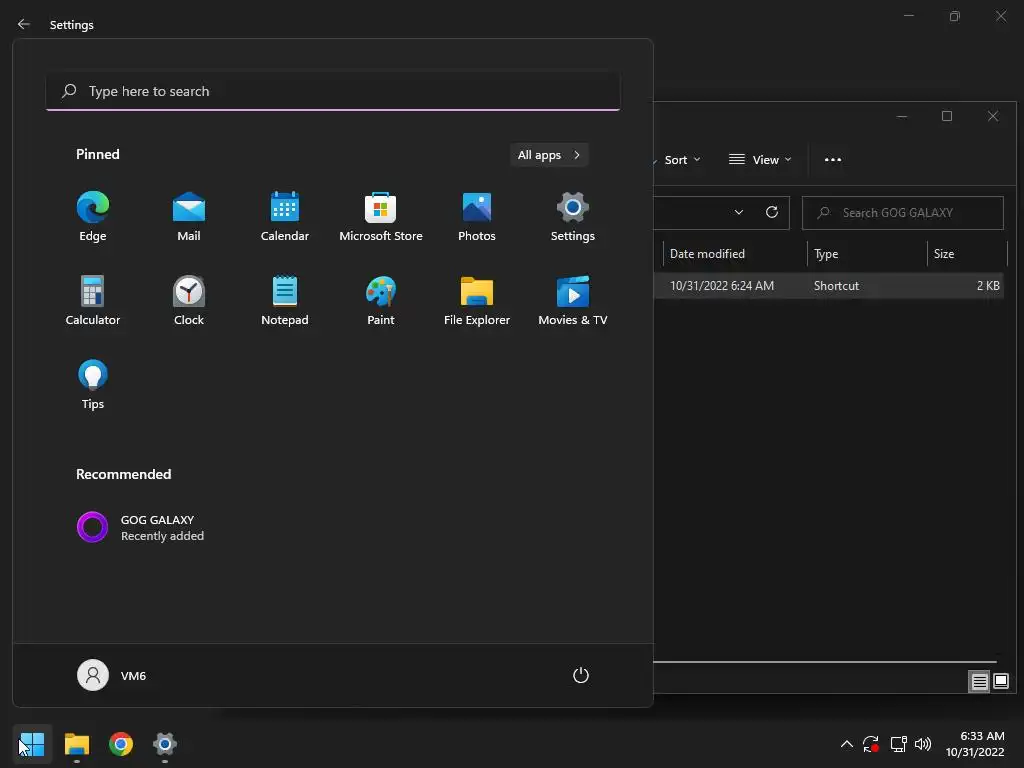Launch the Paint app
The image size is (1024, 768).
click(381, 301)
